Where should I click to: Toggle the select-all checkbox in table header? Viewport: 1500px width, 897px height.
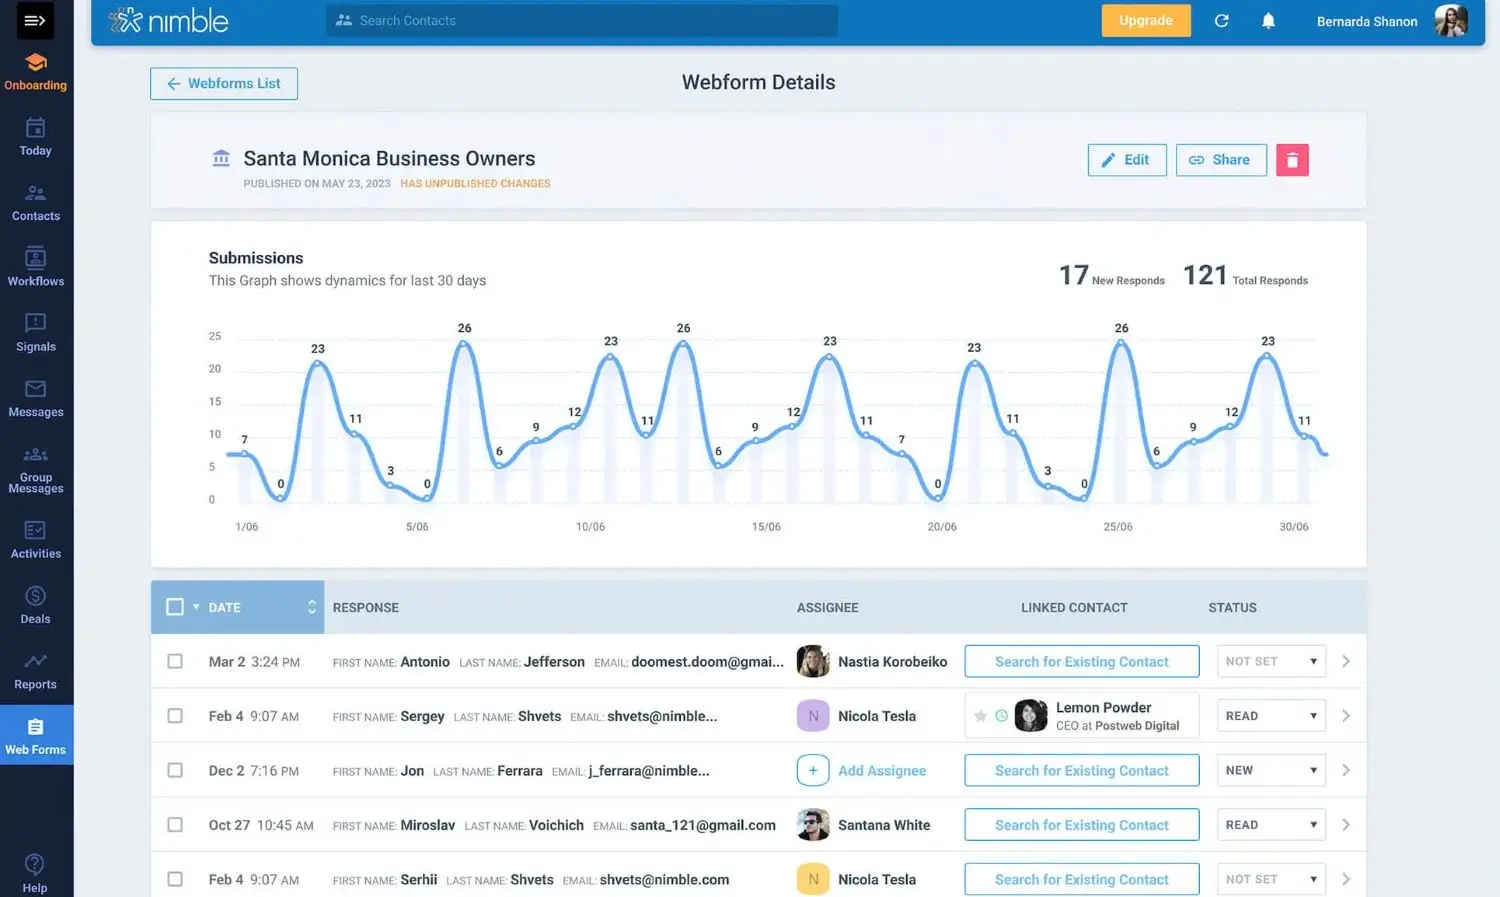click(x=175, y=607)
